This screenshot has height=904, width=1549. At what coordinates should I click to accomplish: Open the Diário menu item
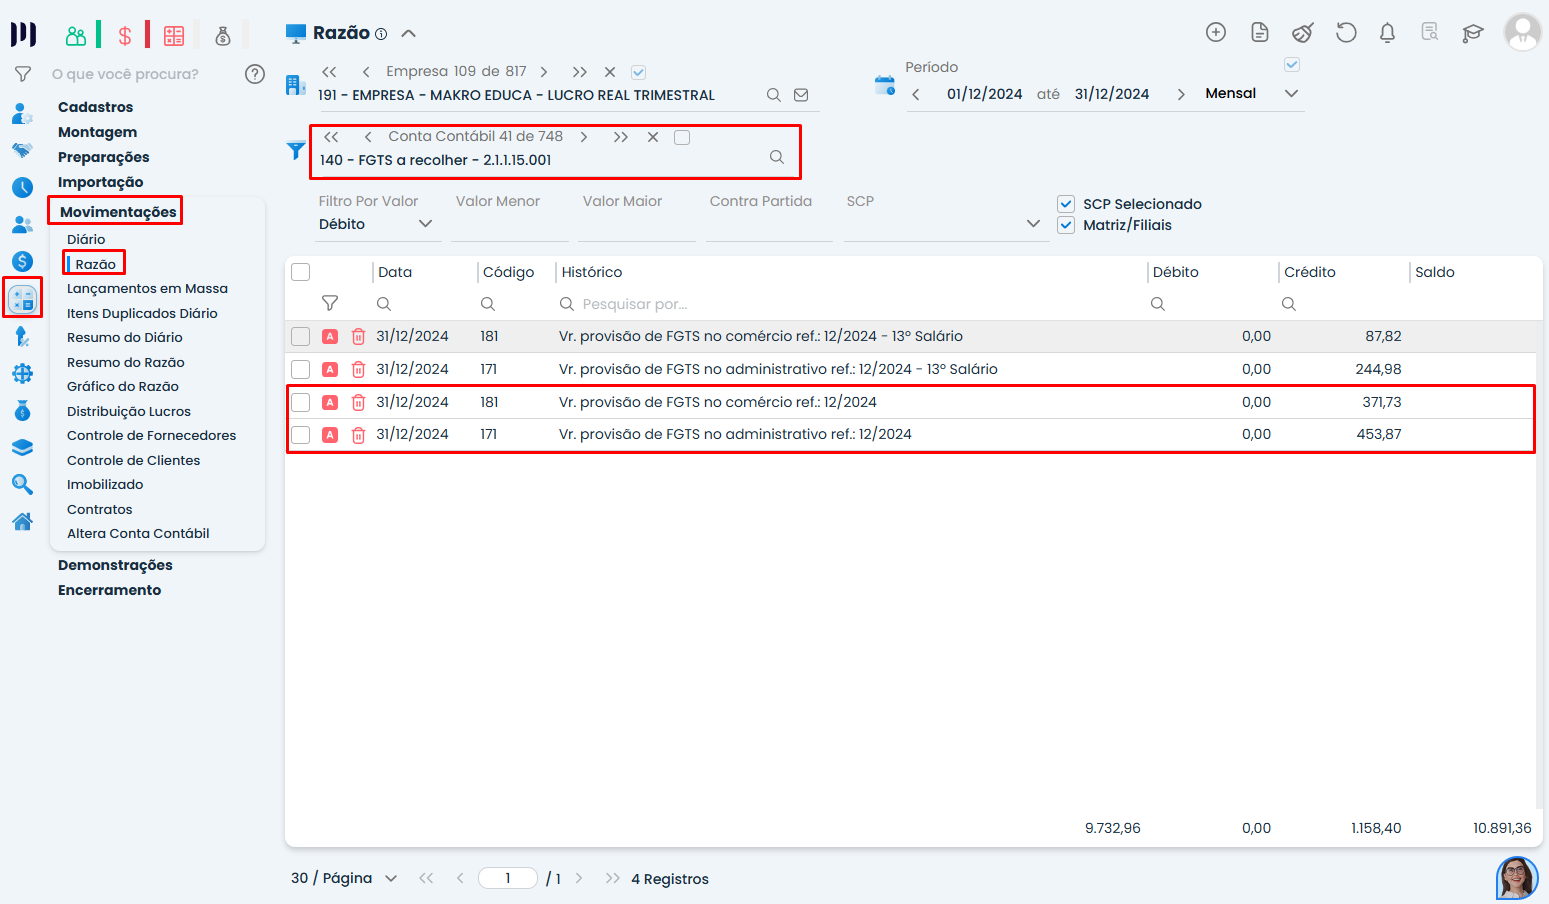pos(86,239)
